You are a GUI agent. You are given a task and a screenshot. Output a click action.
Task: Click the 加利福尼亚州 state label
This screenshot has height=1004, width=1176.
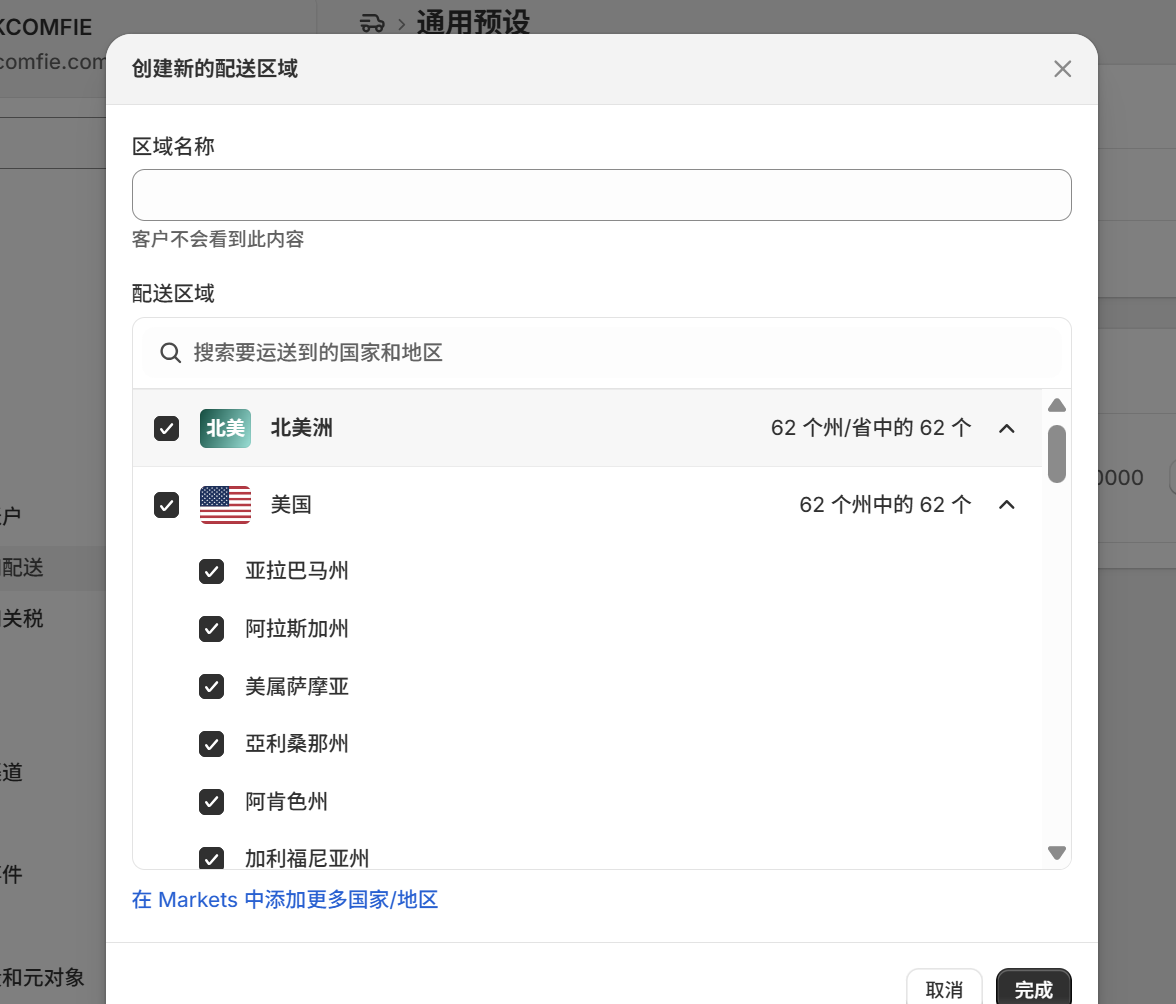pos(308,858)
